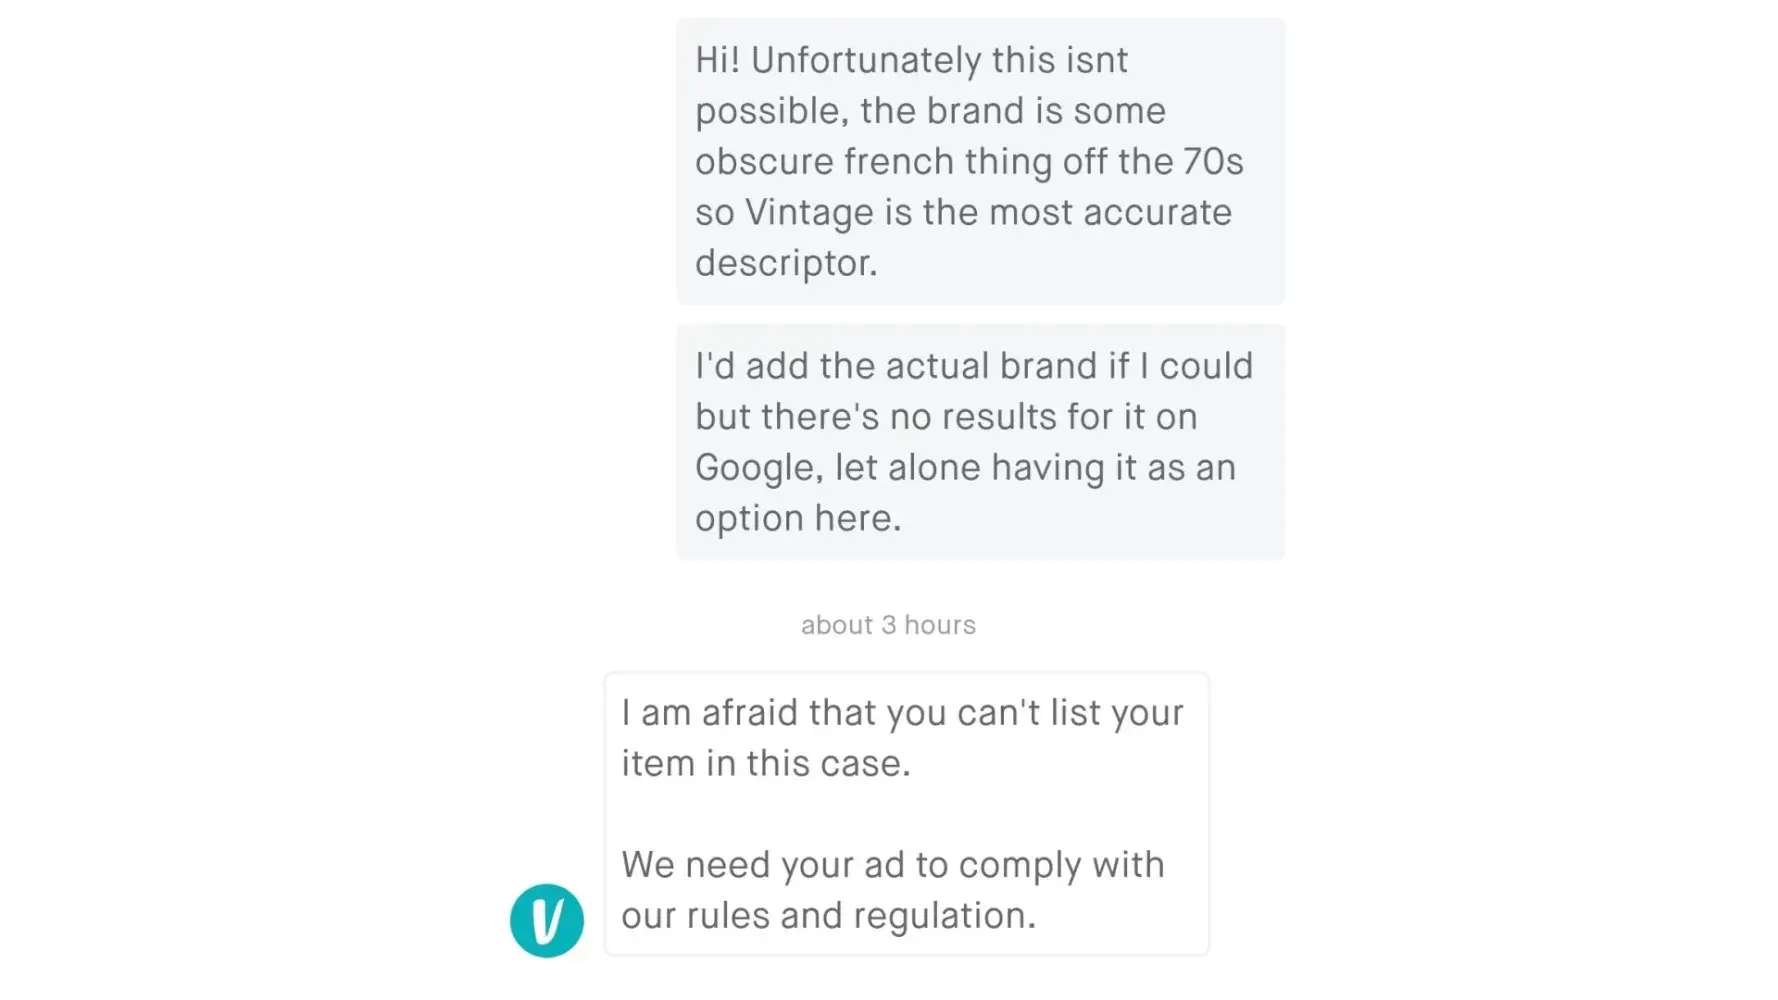Click the message beginning "I'd add the actual brand"

980,441
